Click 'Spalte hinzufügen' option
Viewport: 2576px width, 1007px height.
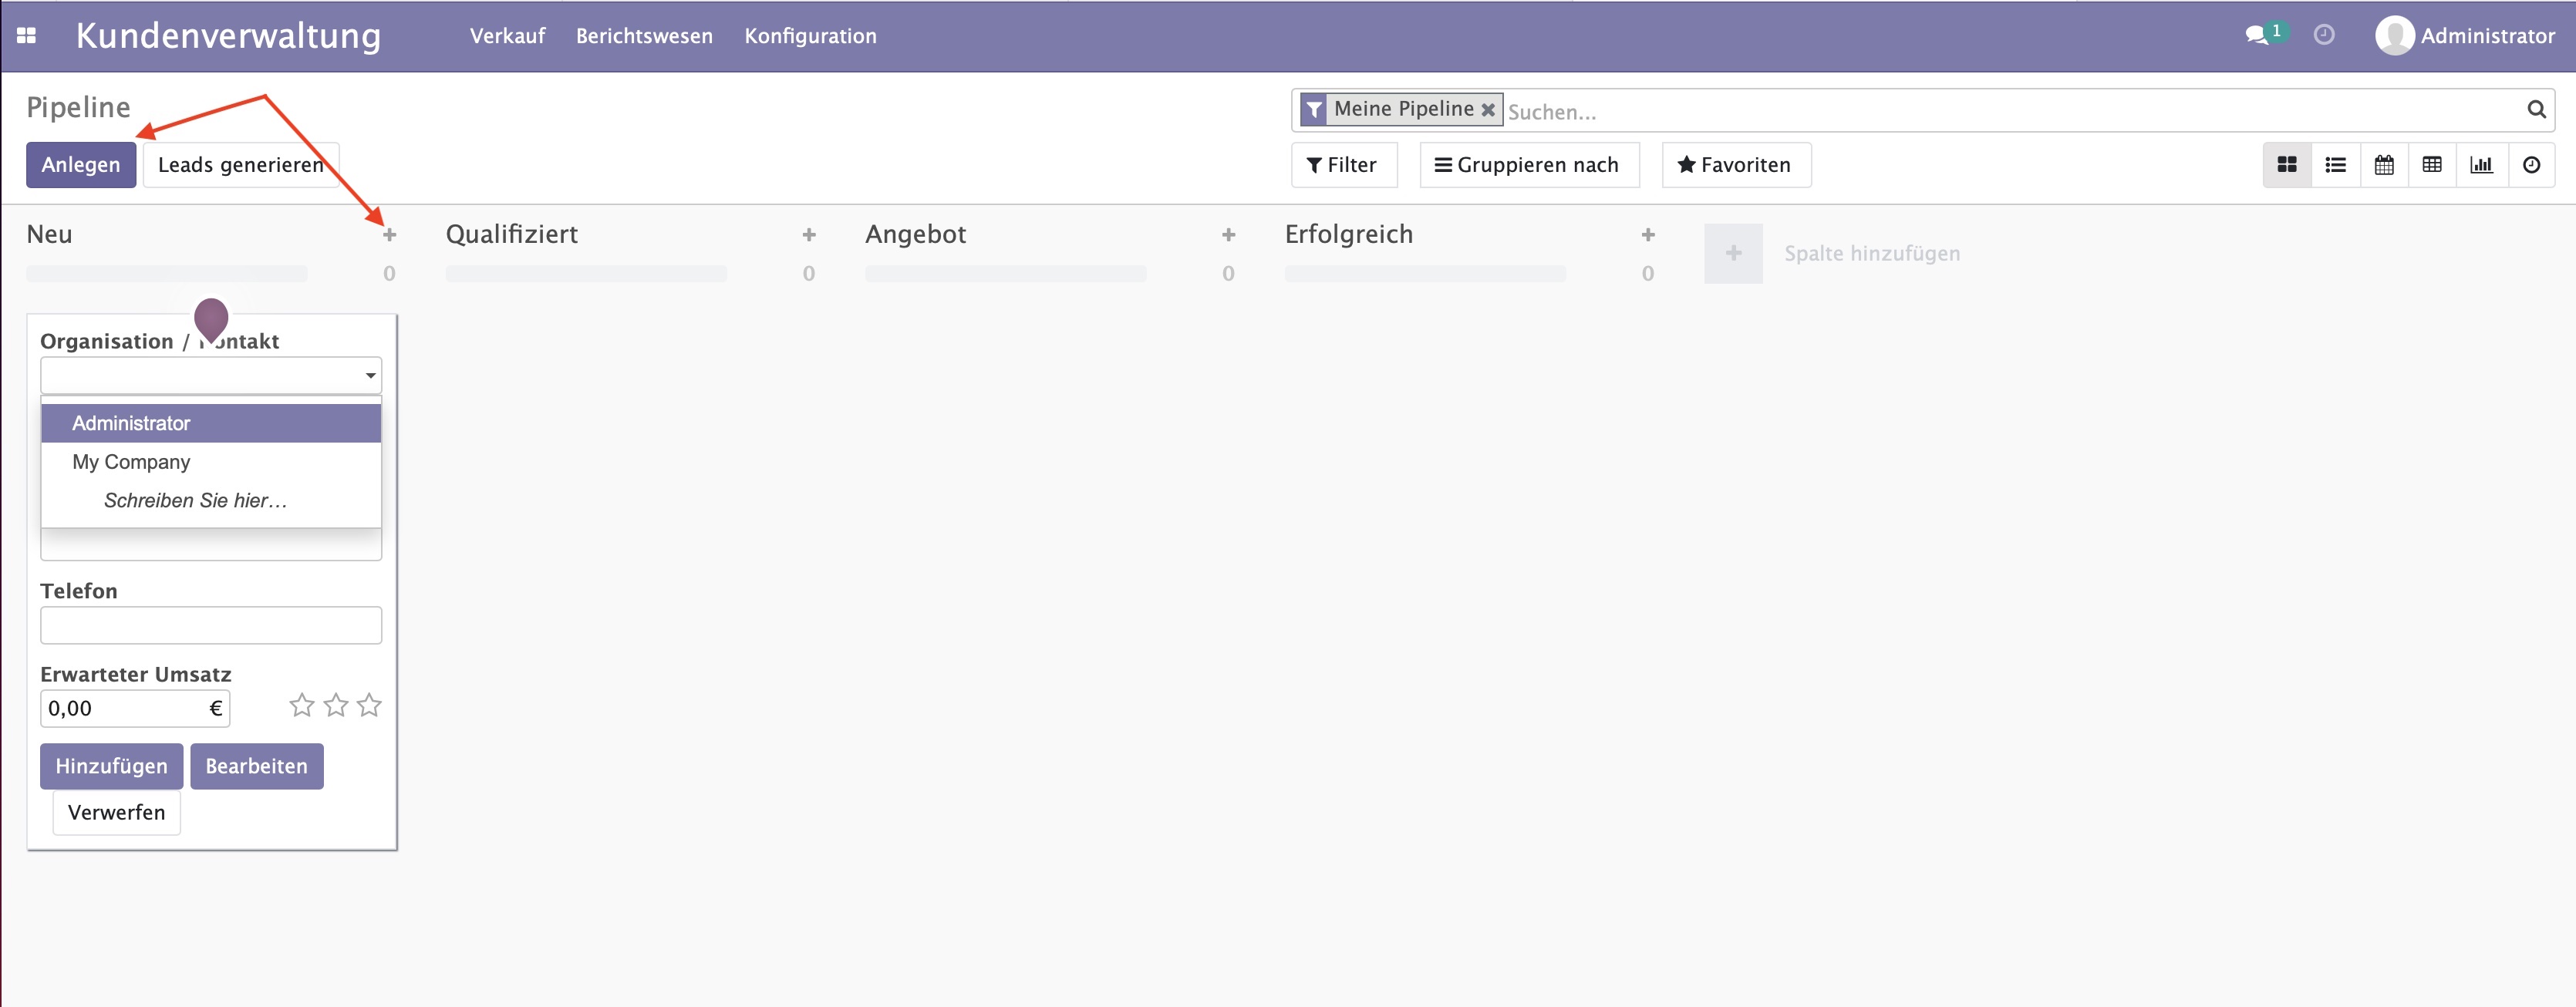1871,251
